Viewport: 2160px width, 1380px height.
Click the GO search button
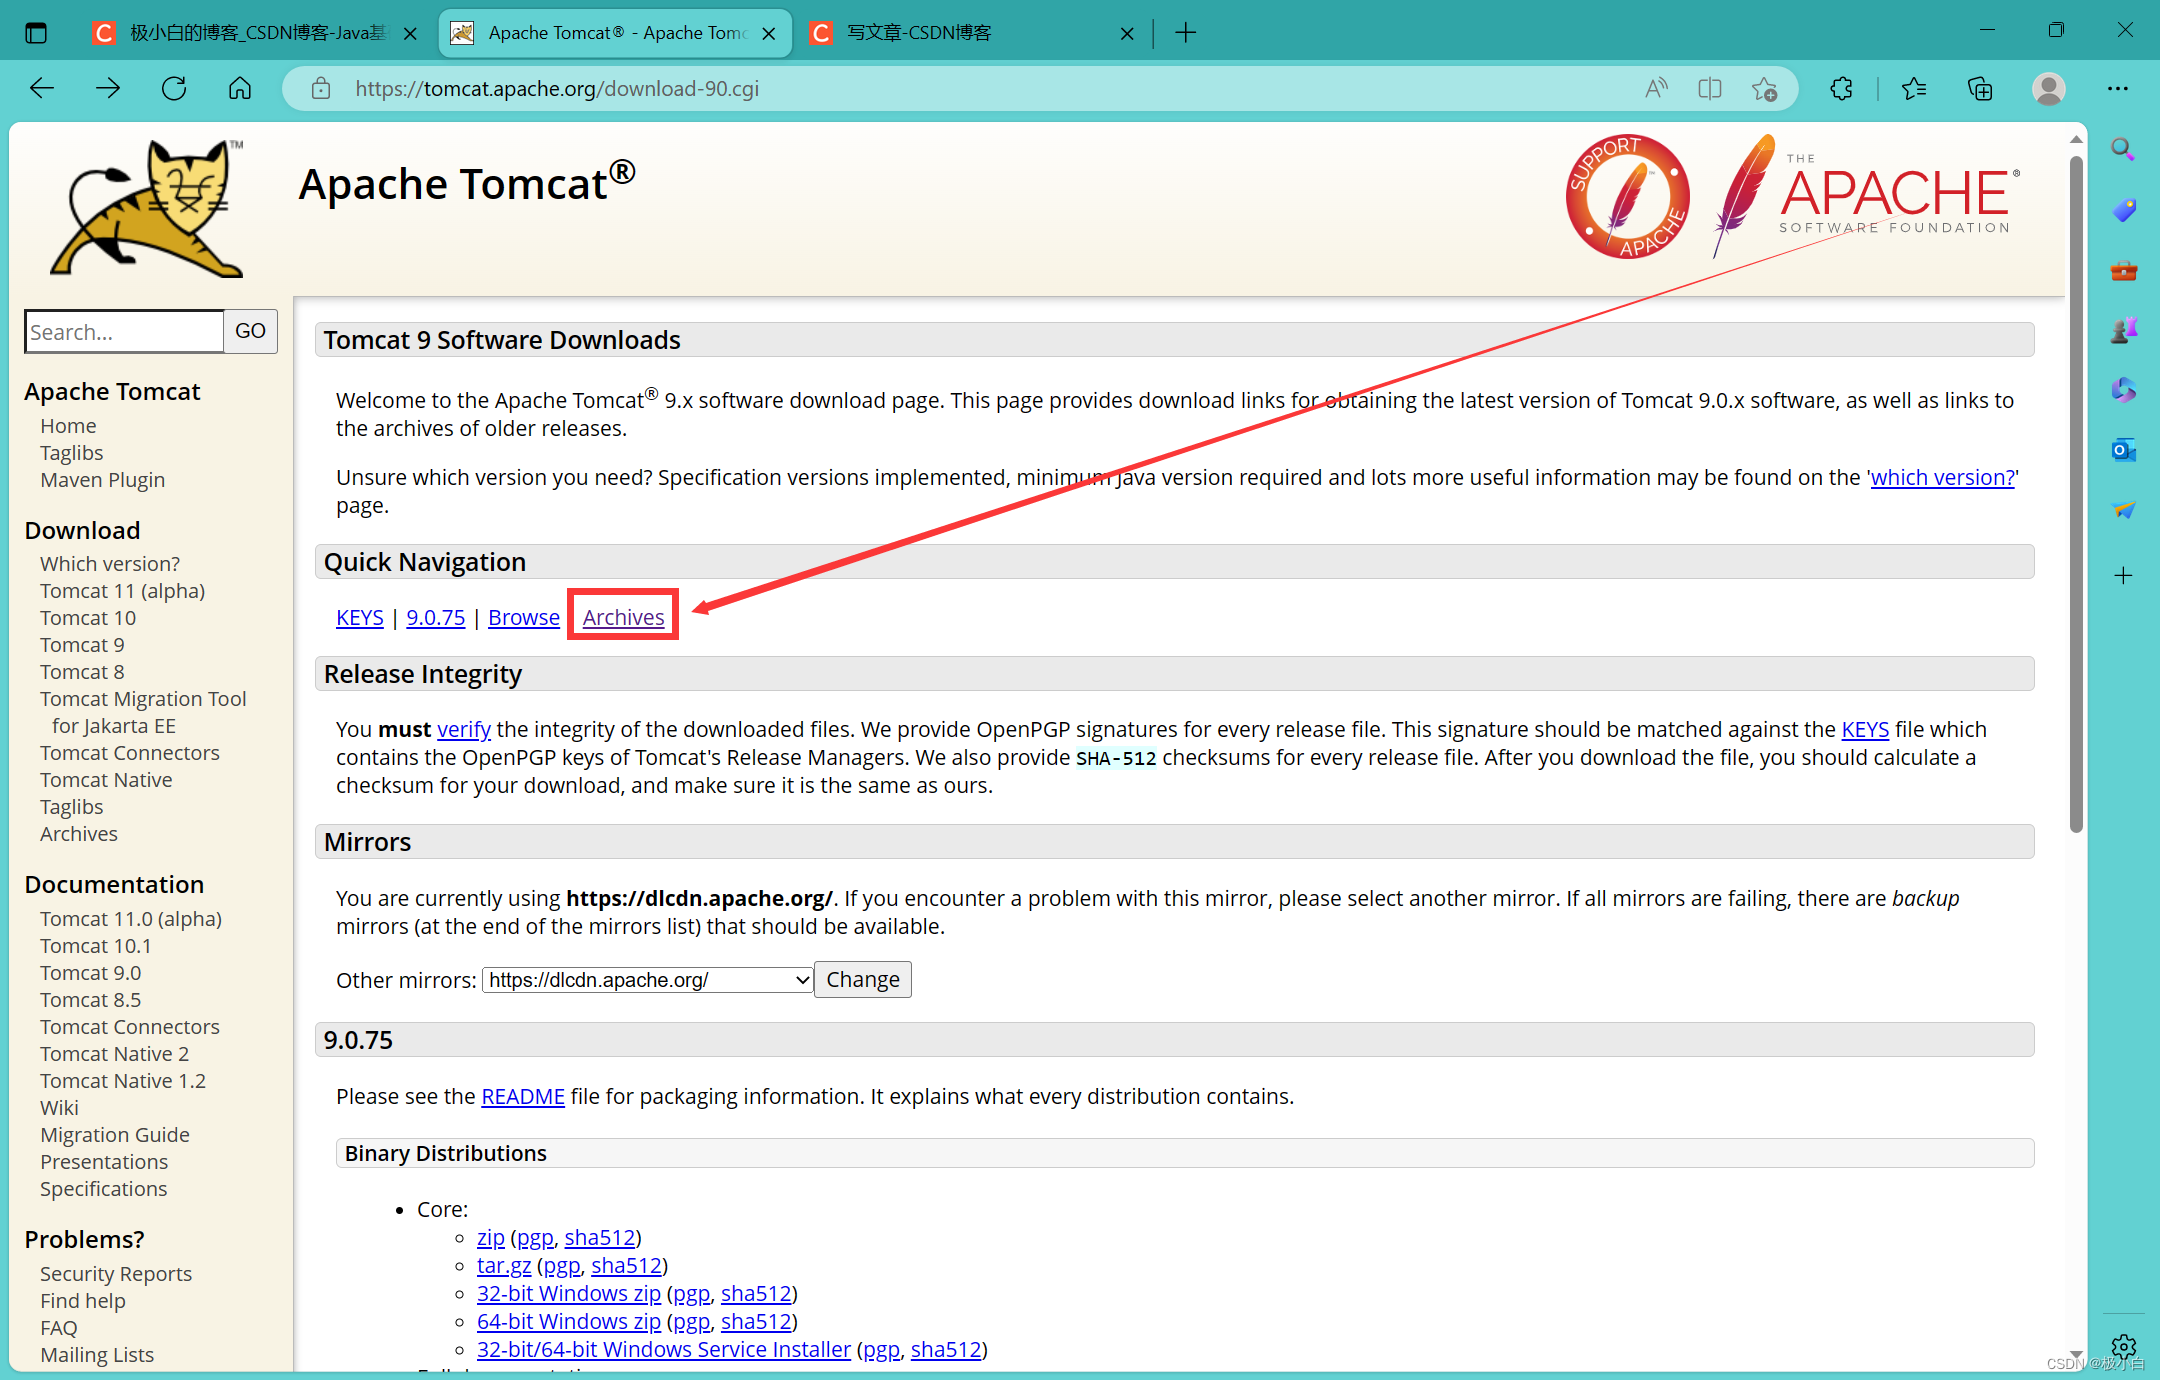pos(250,331)
